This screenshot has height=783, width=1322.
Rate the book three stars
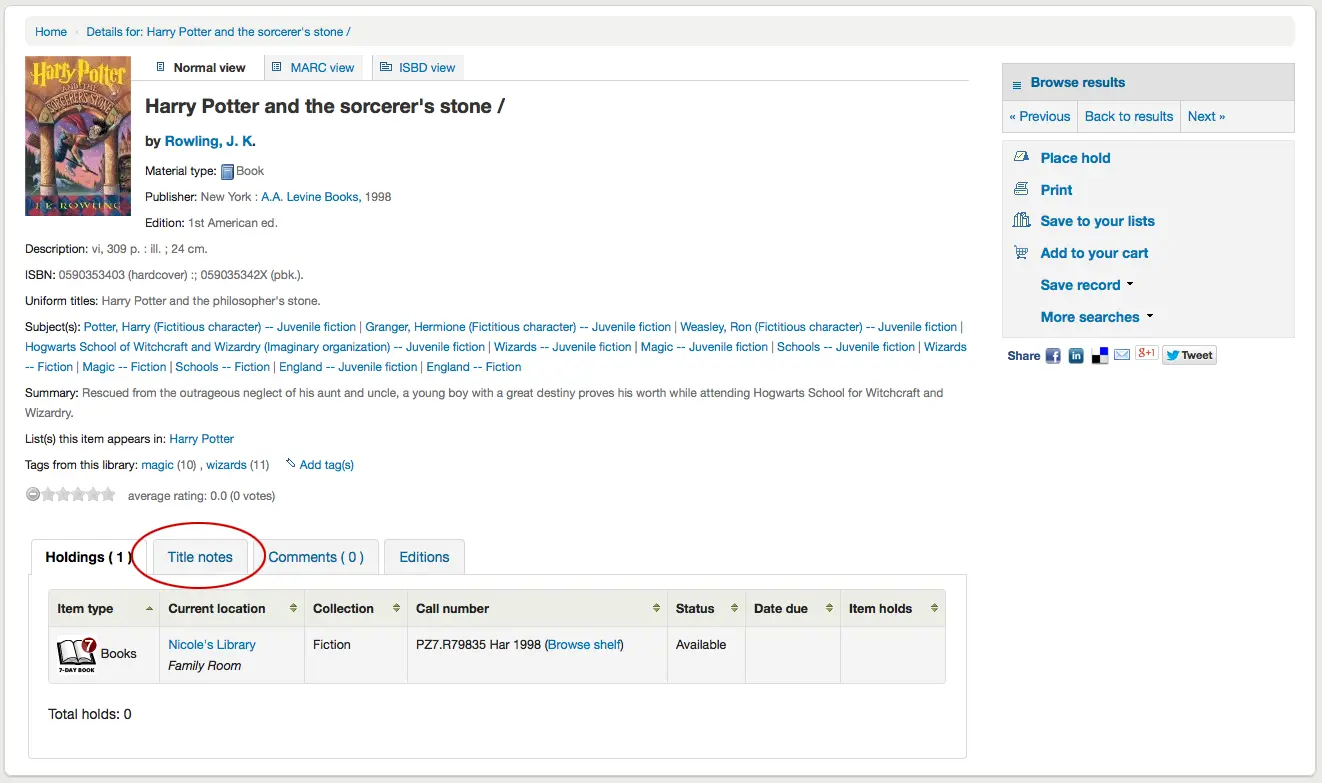[x=78, y=494]
